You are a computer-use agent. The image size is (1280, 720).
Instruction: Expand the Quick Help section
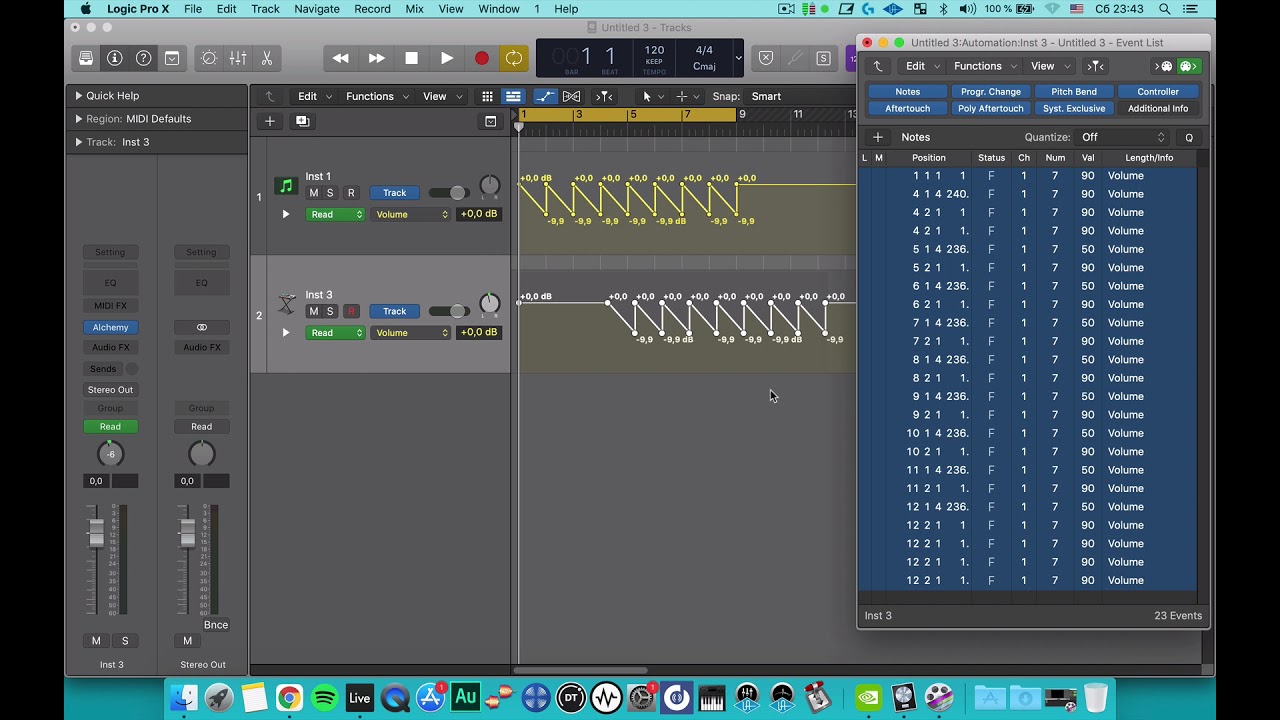click(x=79, y=96)
